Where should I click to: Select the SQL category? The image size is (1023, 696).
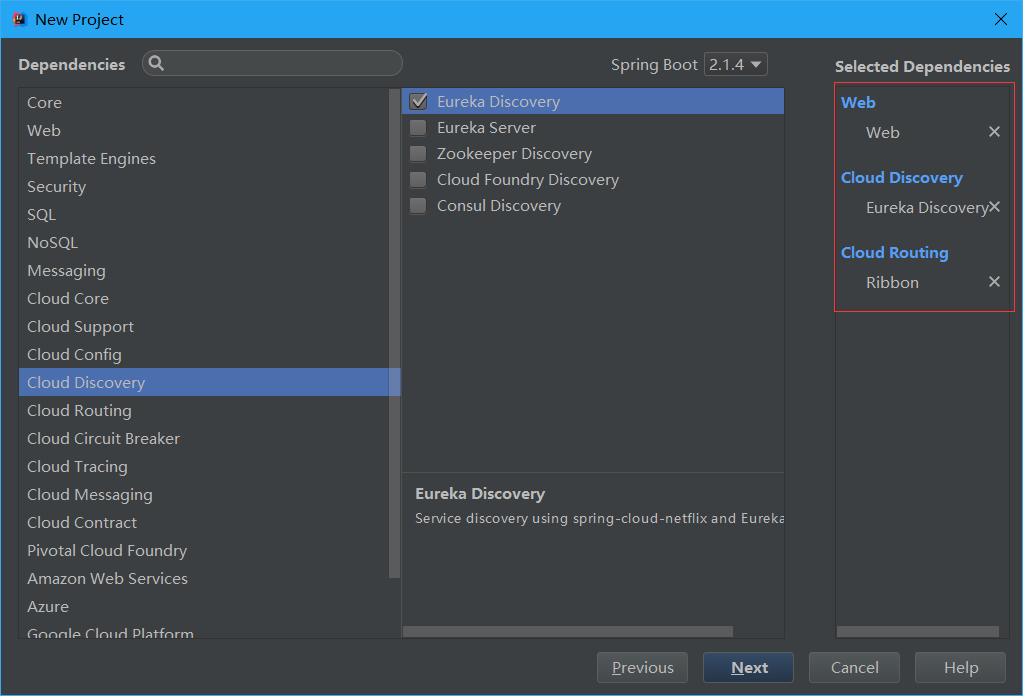tap(204, 215)
